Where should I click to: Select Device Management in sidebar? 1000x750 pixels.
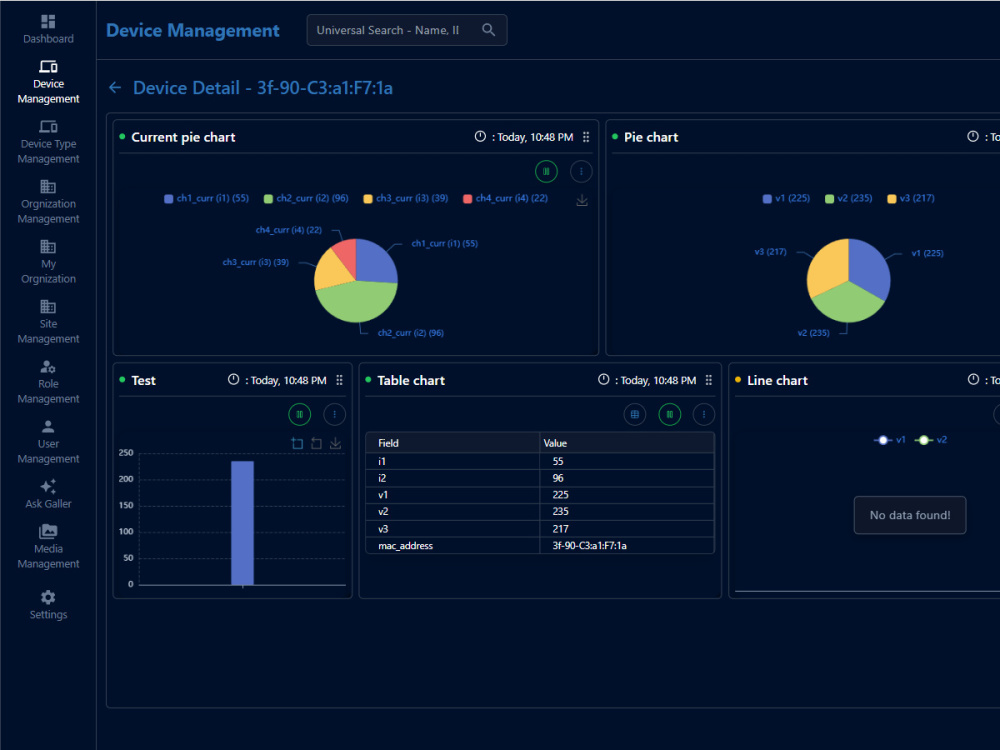(x=48, y=82)
